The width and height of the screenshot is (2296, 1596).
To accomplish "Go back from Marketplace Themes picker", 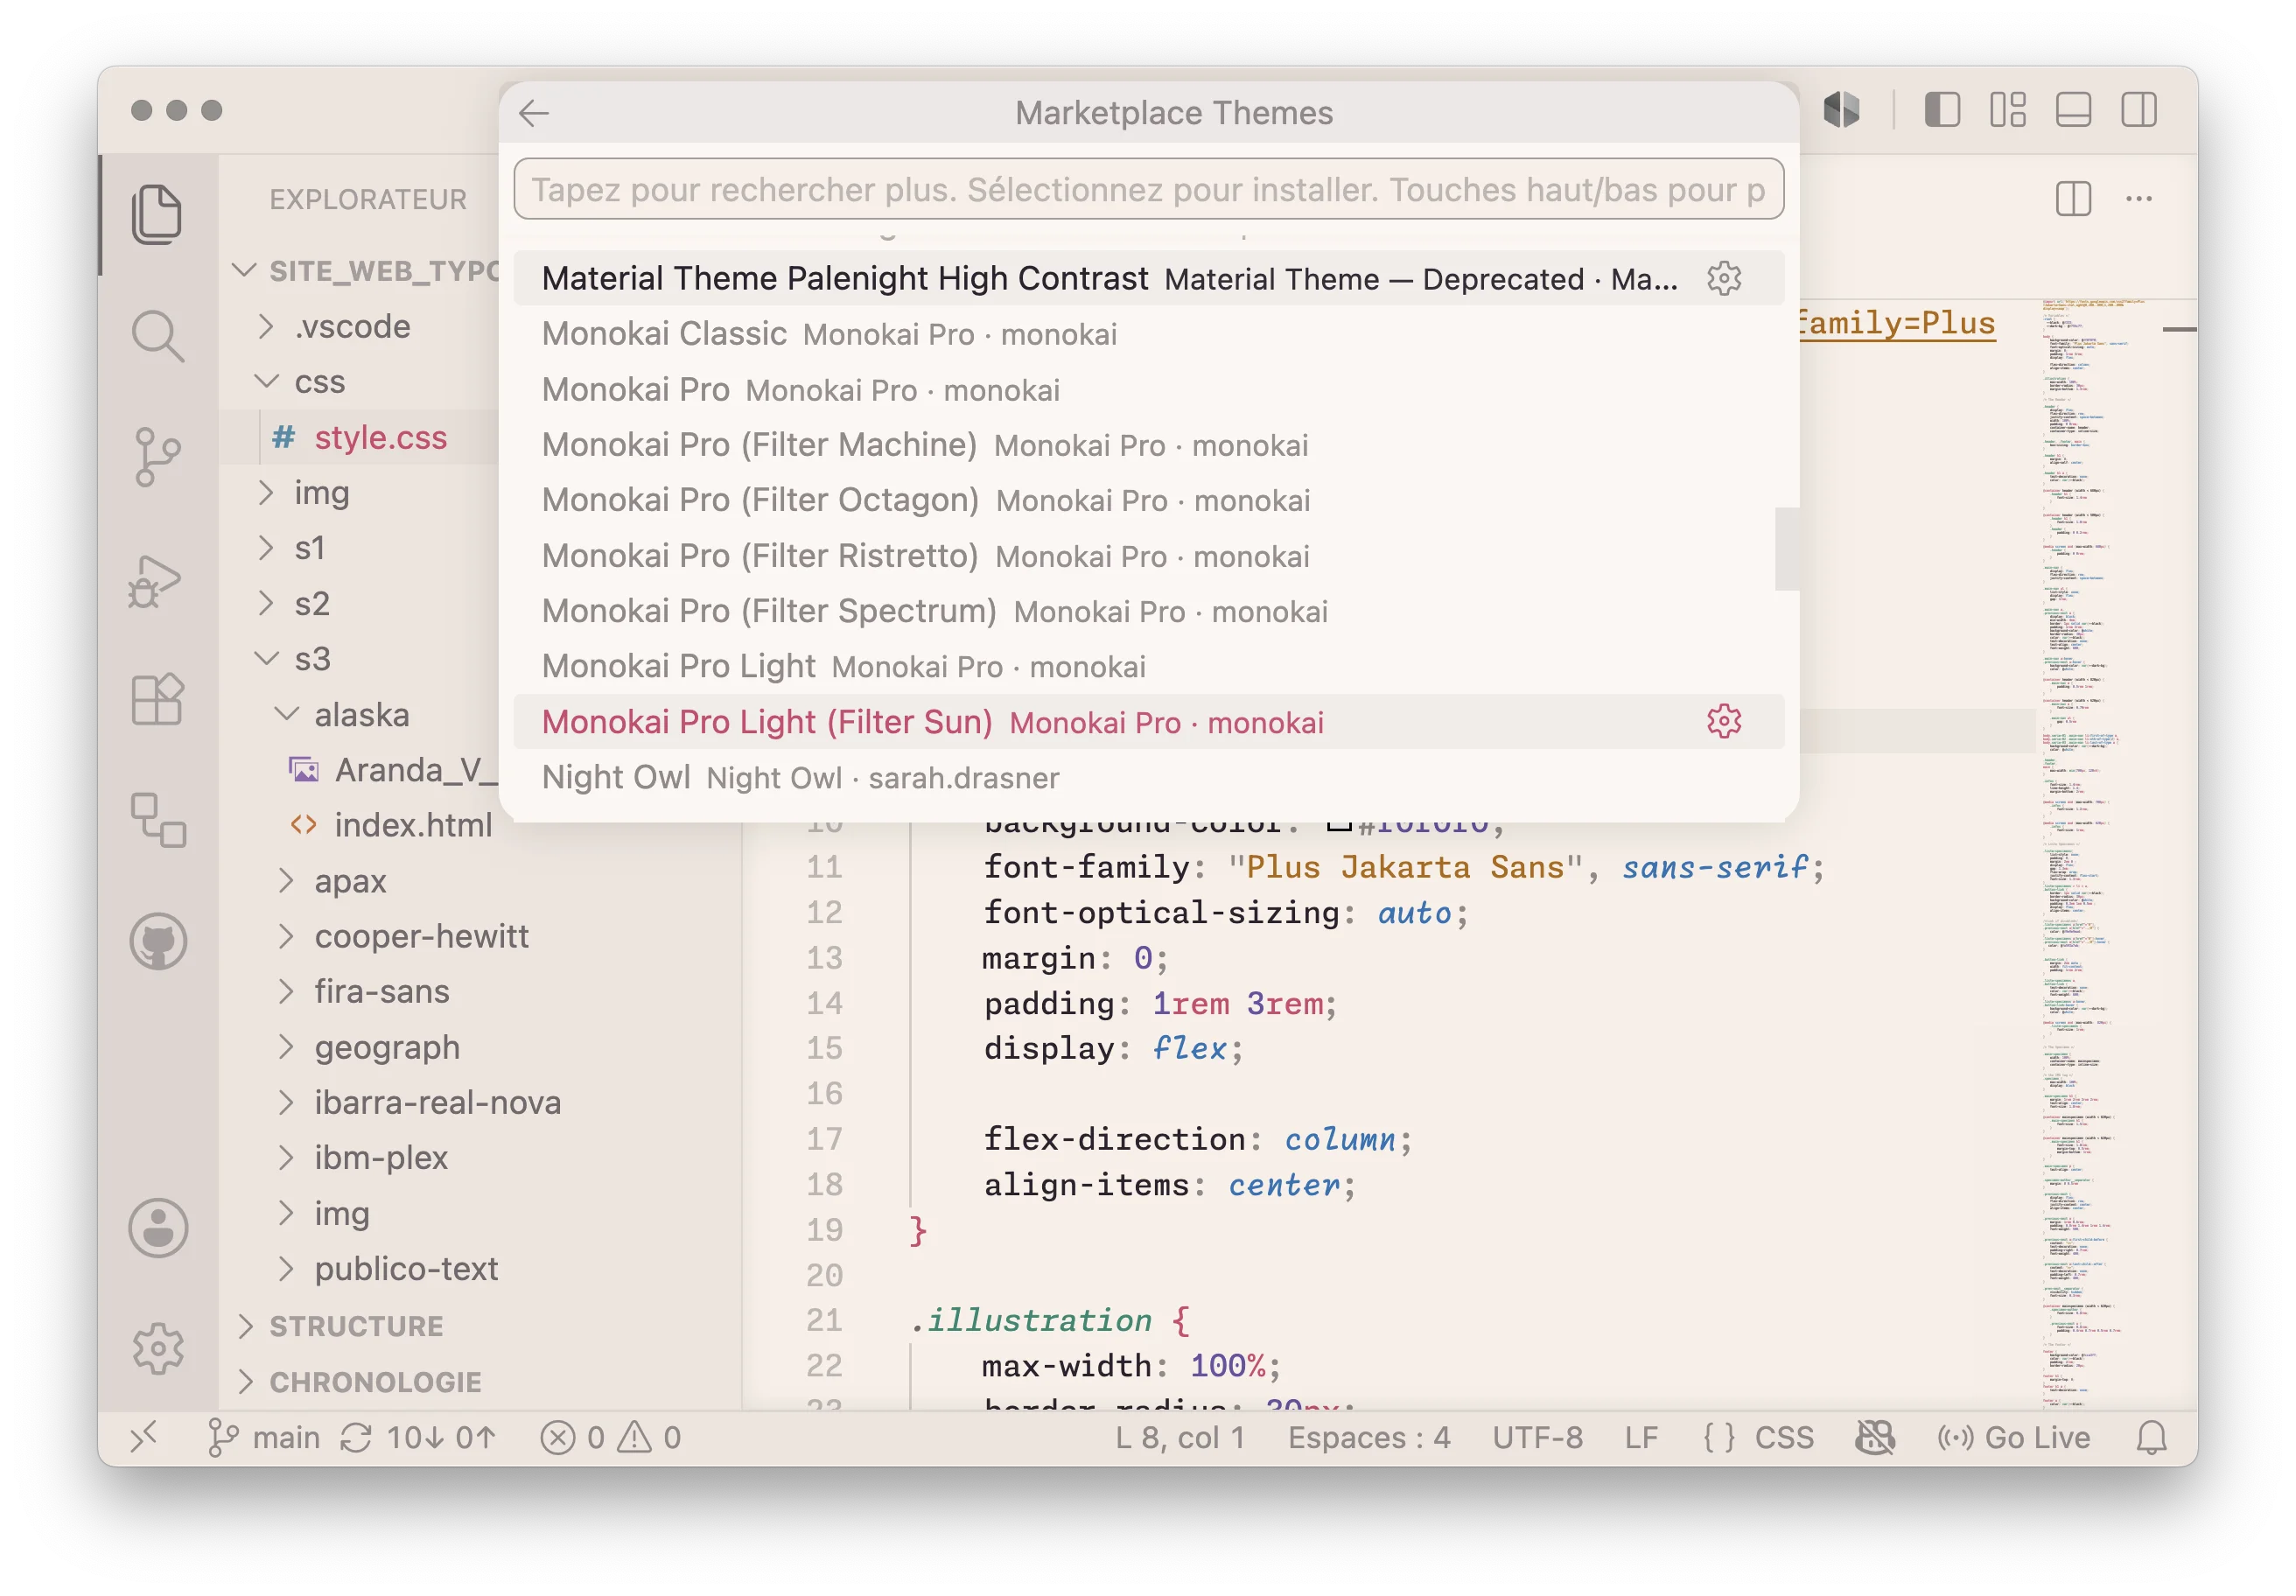I will 534,113.
